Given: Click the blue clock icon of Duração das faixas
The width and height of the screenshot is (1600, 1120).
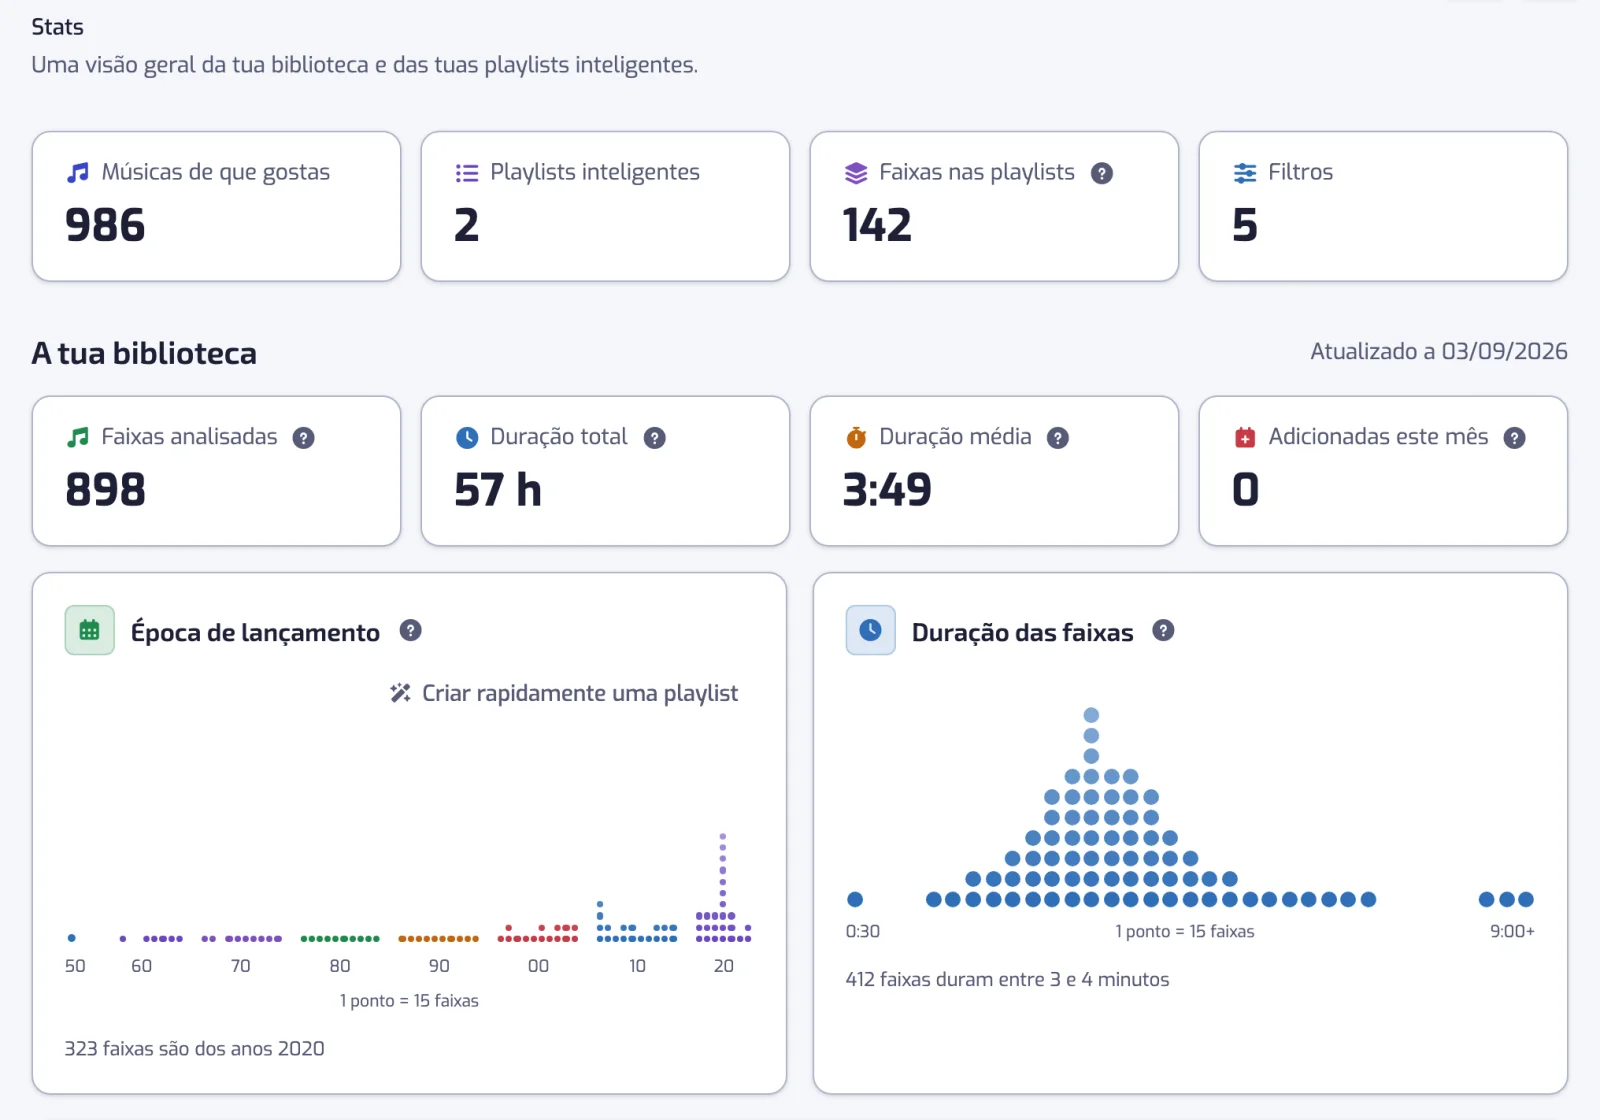Looking at the screenshot, I should 871,630.
